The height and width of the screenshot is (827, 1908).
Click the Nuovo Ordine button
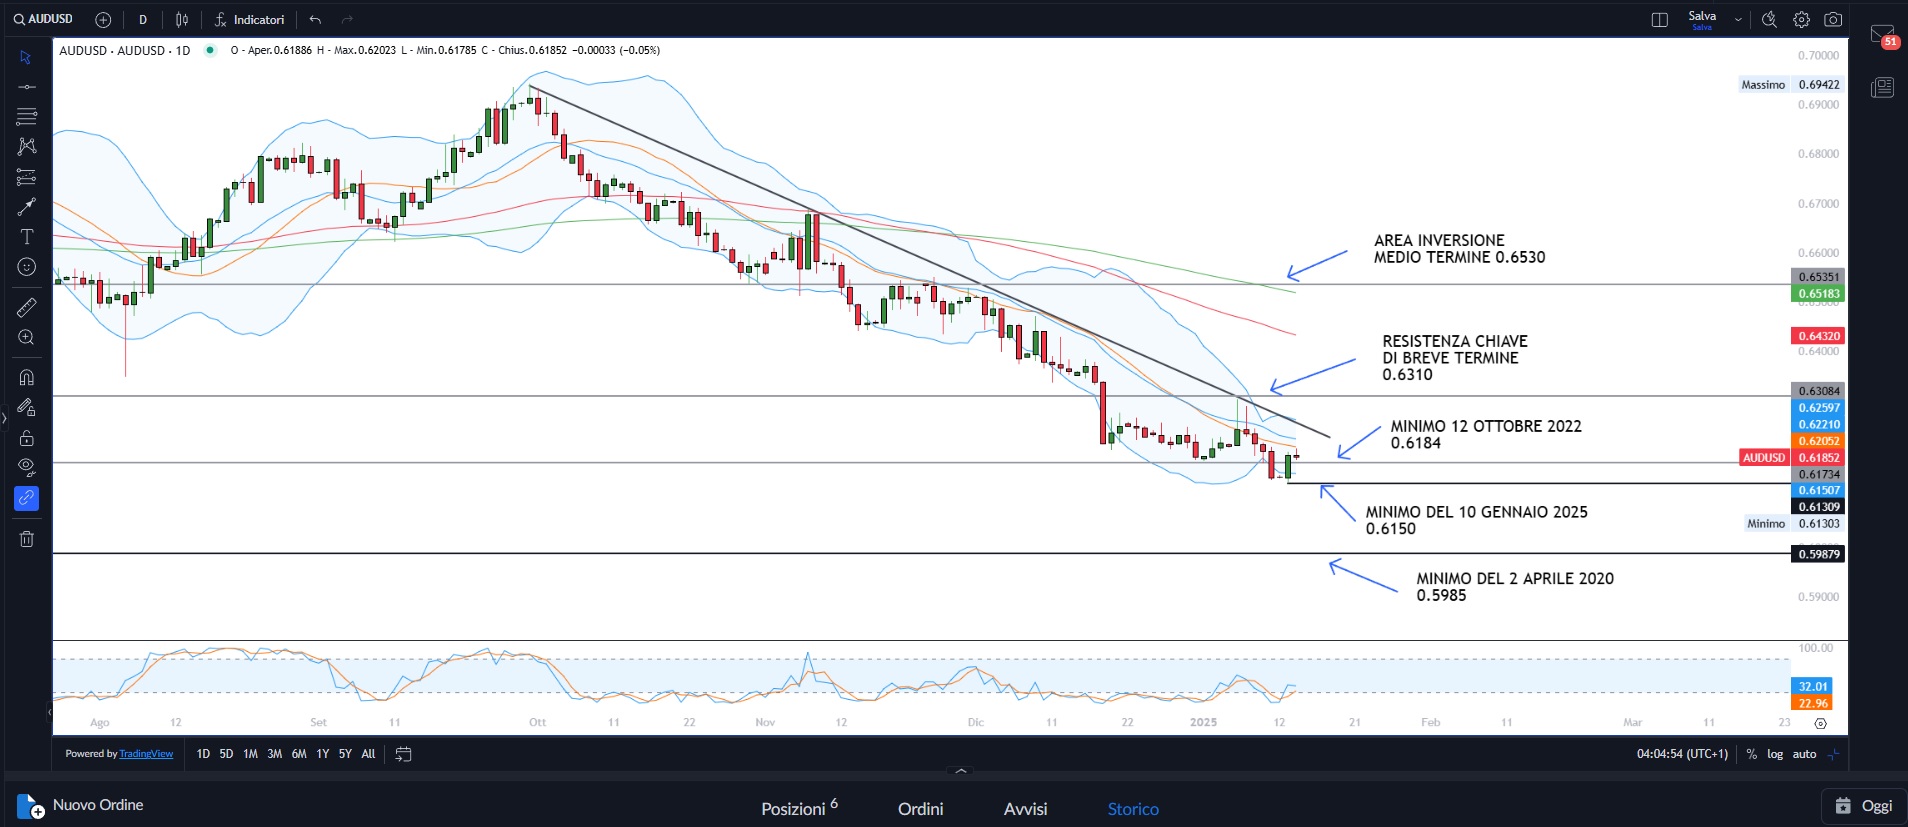[81, 805]
